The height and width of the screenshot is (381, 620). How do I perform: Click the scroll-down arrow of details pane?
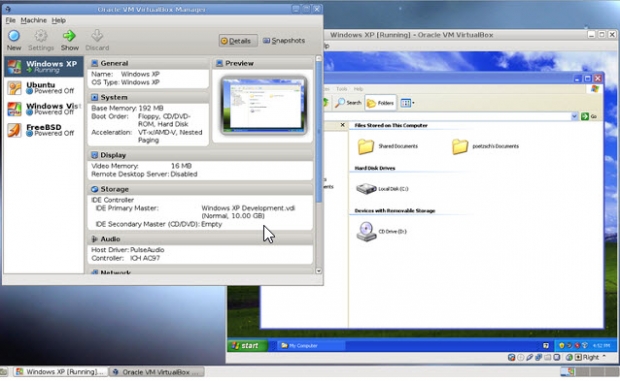pos(319,271)
